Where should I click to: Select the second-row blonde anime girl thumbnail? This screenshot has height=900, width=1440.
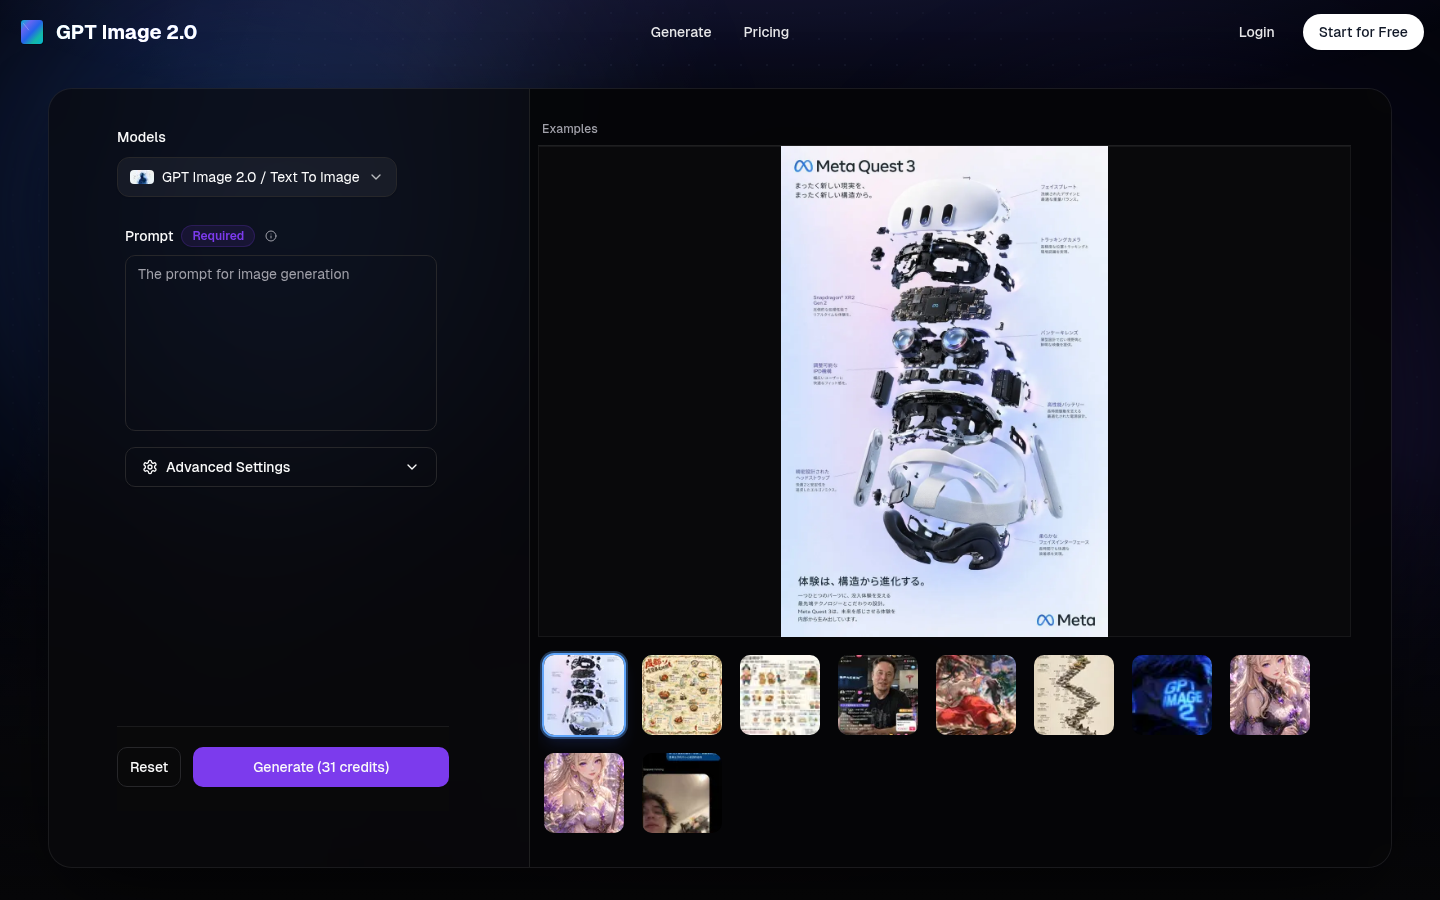point(584,793)
